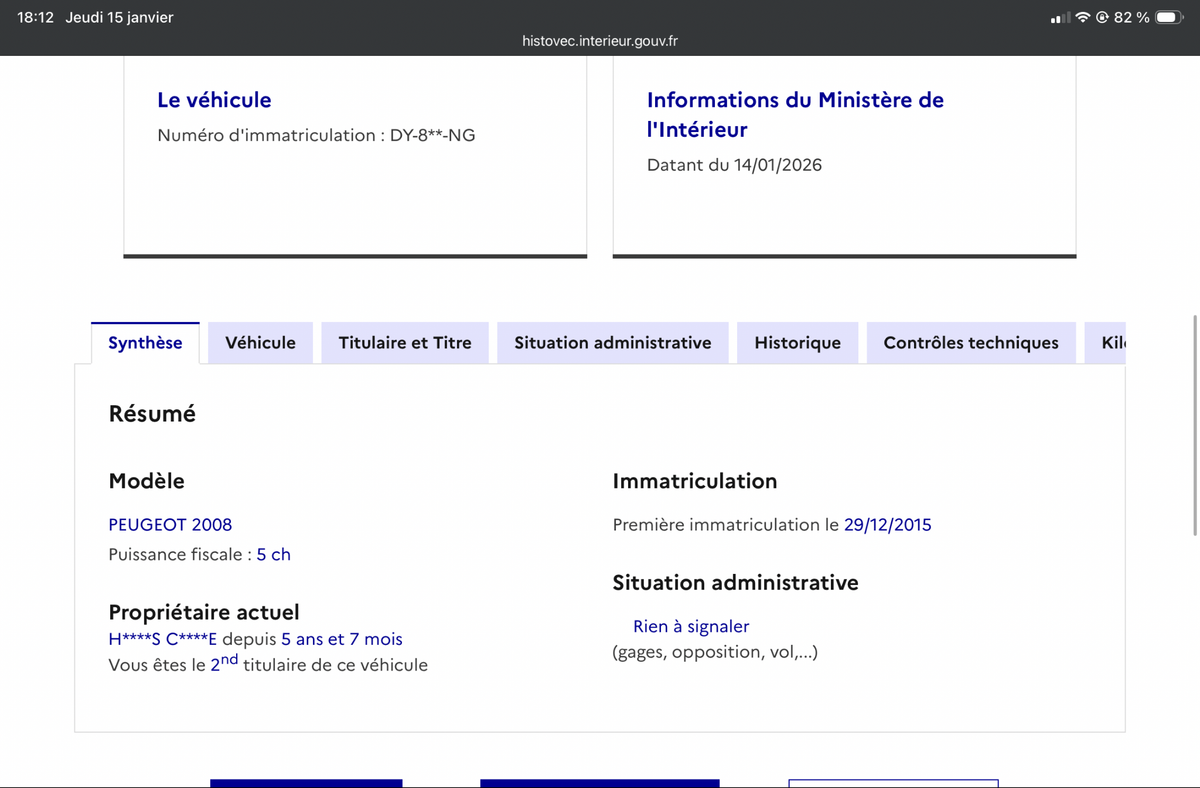Switch to the Véhicule tab

pos(260,343)
